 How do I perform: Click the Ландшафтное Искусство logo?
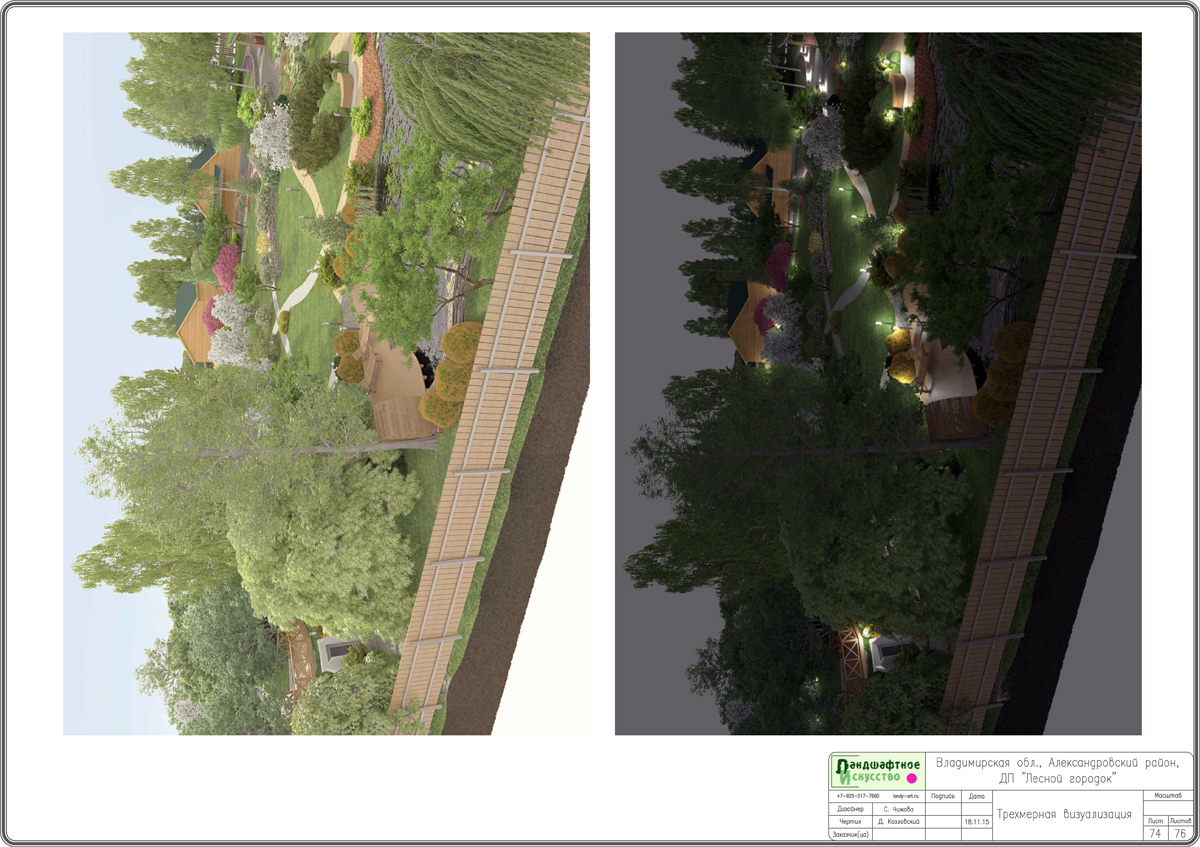(877, 771)
